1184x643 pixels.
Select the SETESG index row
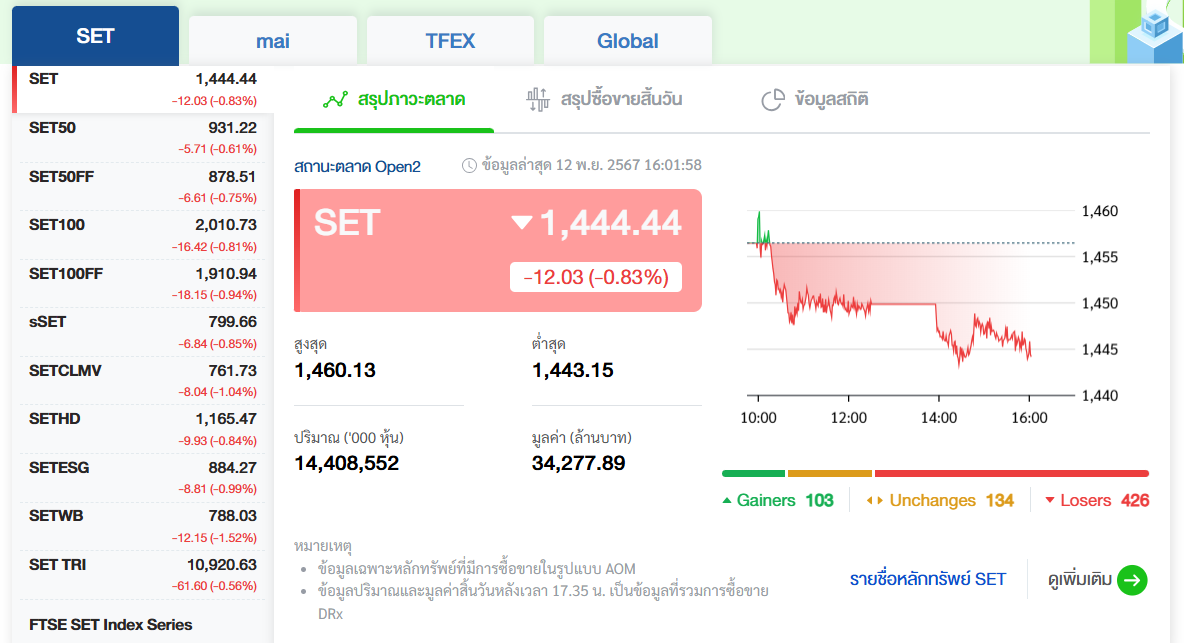(x=143, y=478)
